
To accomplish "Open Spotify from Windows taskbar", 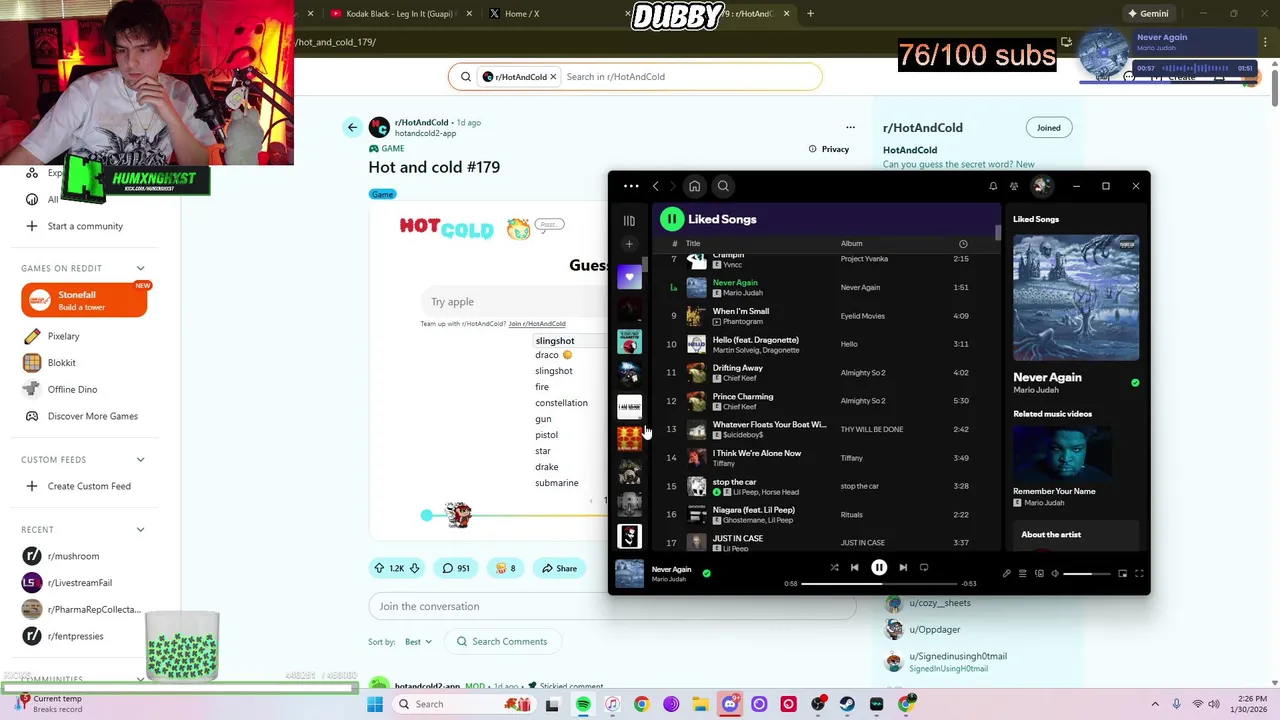I will (x=583, y=704).
